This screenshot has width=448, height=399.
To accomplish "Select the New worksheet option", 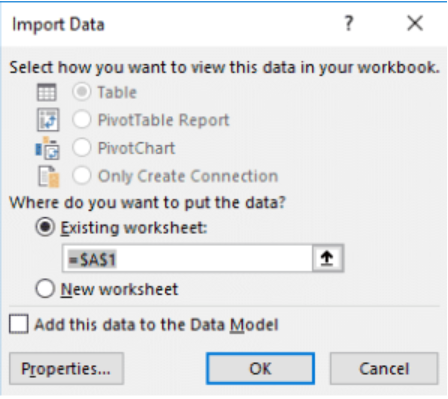I will pos(45,289).
